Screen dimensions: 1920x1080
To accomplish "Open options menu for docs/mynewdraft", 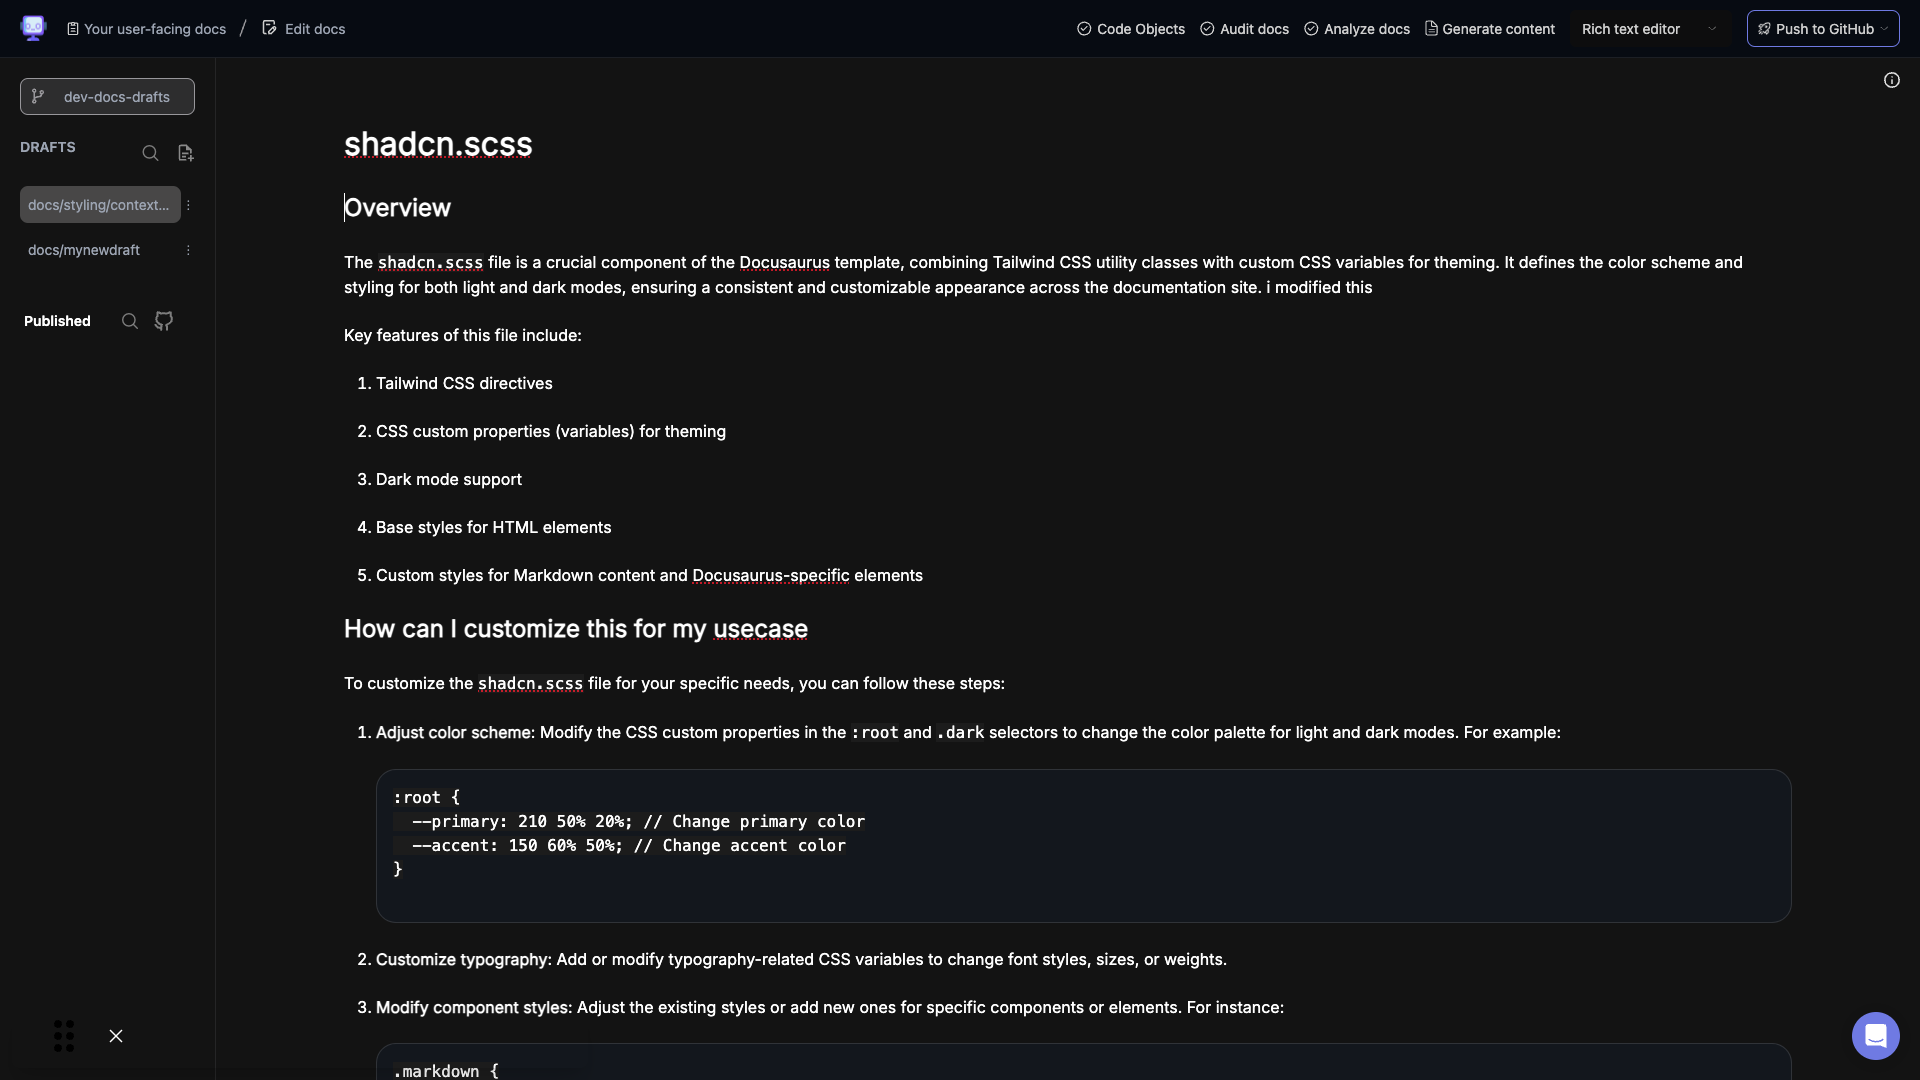I will (x=188, y=250).
